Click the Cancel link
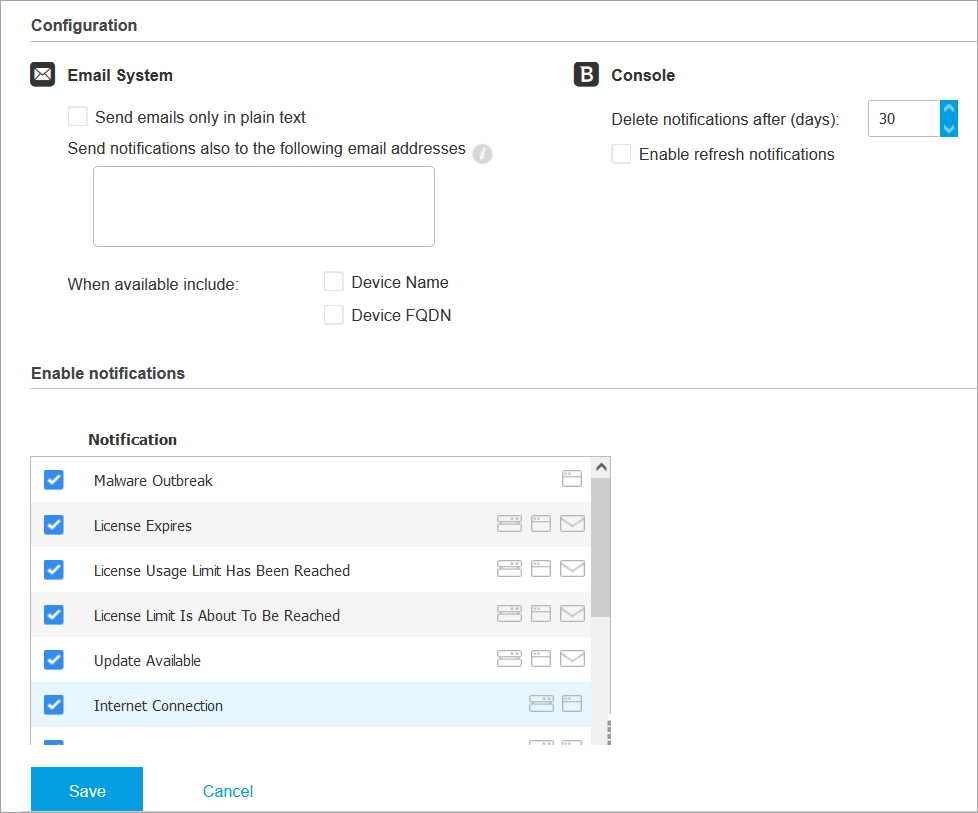 [x=228, y=791]
